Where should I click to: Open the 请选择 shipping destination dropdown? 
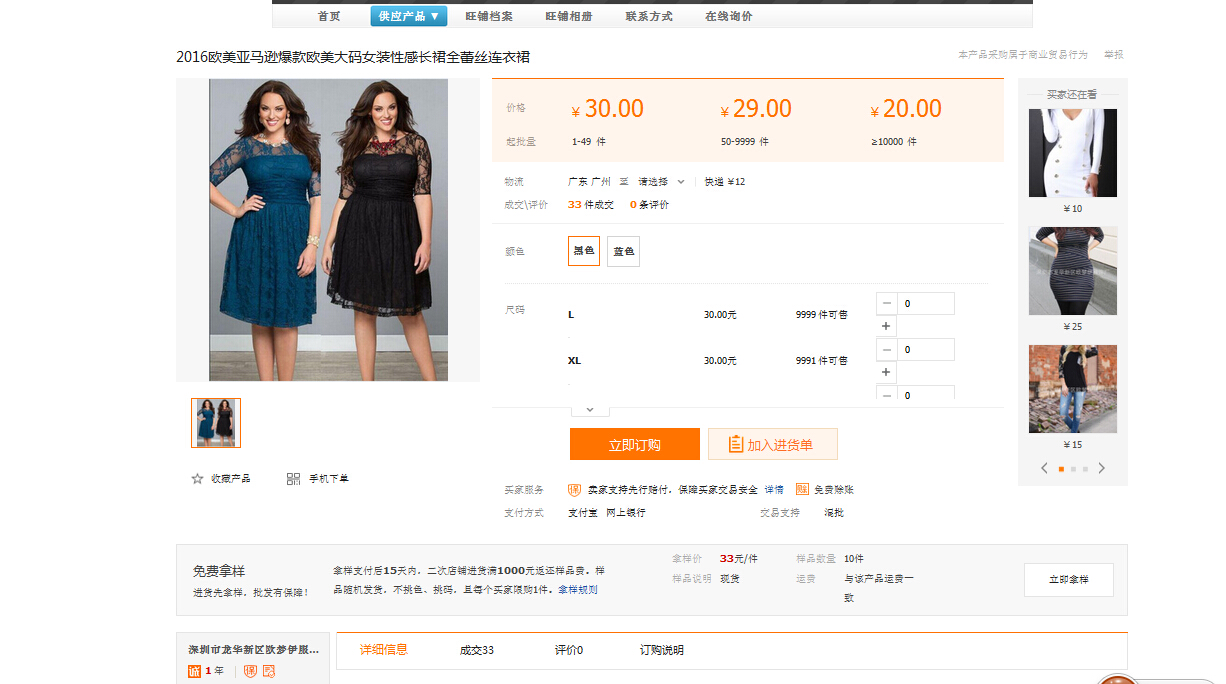point(661,182)
